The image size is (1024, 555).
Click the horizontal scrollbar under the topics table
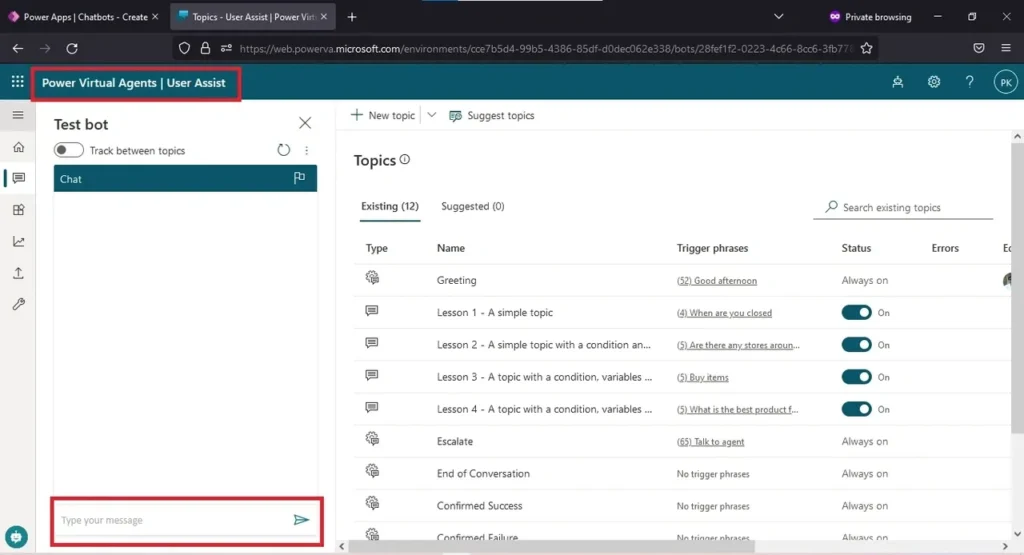551,546
